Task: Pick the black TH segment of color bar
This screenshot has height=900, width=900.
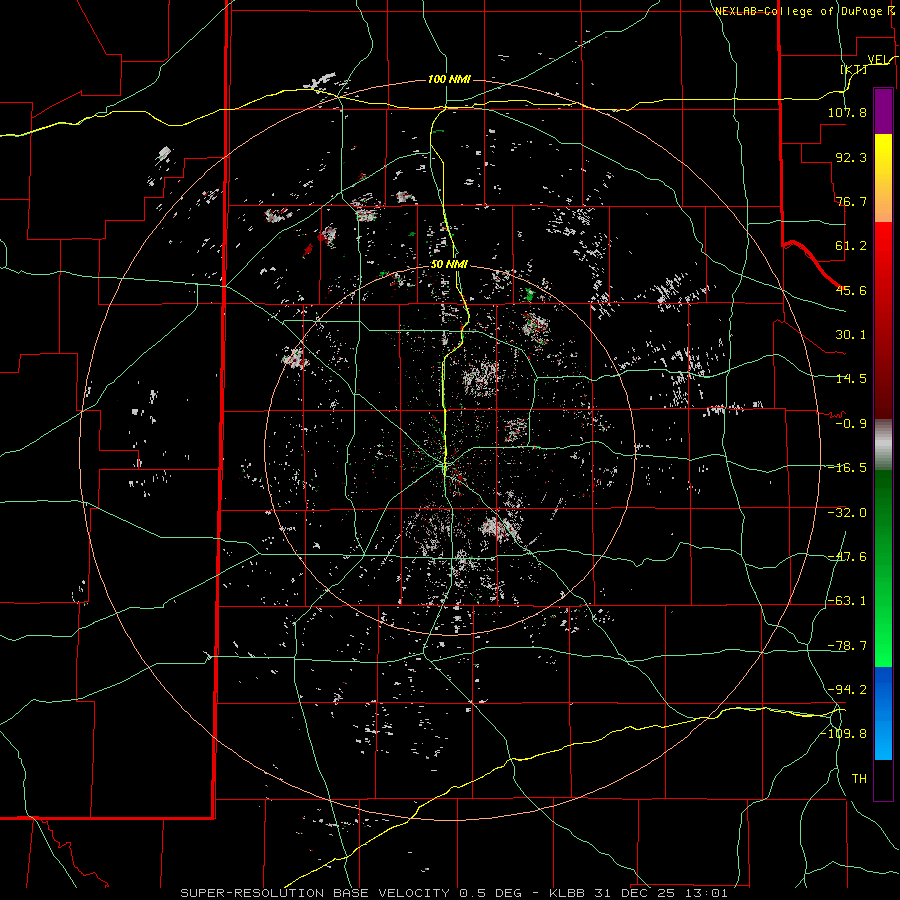Action: [x=883, y=780]
